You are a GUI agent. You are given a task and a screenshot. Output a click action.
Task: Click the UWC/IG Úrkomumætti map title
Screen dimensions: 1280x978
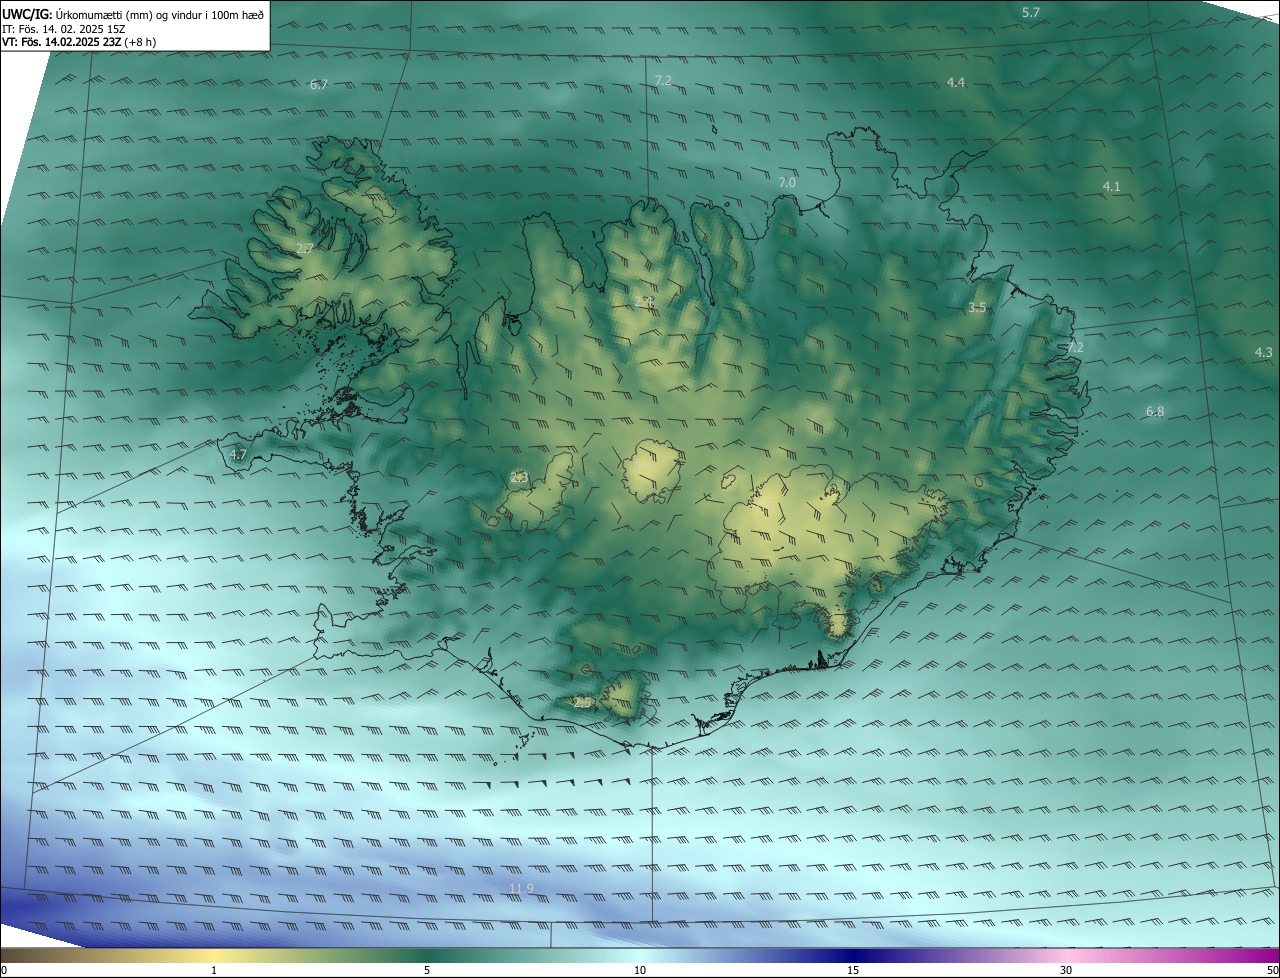tap(133, 13)
